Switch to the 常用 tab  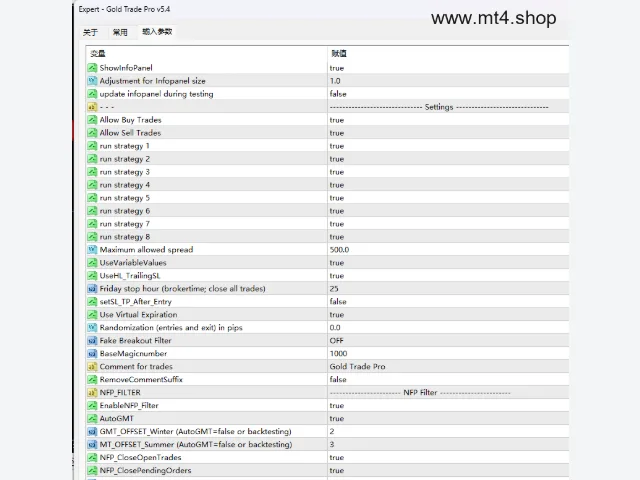pos(120,32)
